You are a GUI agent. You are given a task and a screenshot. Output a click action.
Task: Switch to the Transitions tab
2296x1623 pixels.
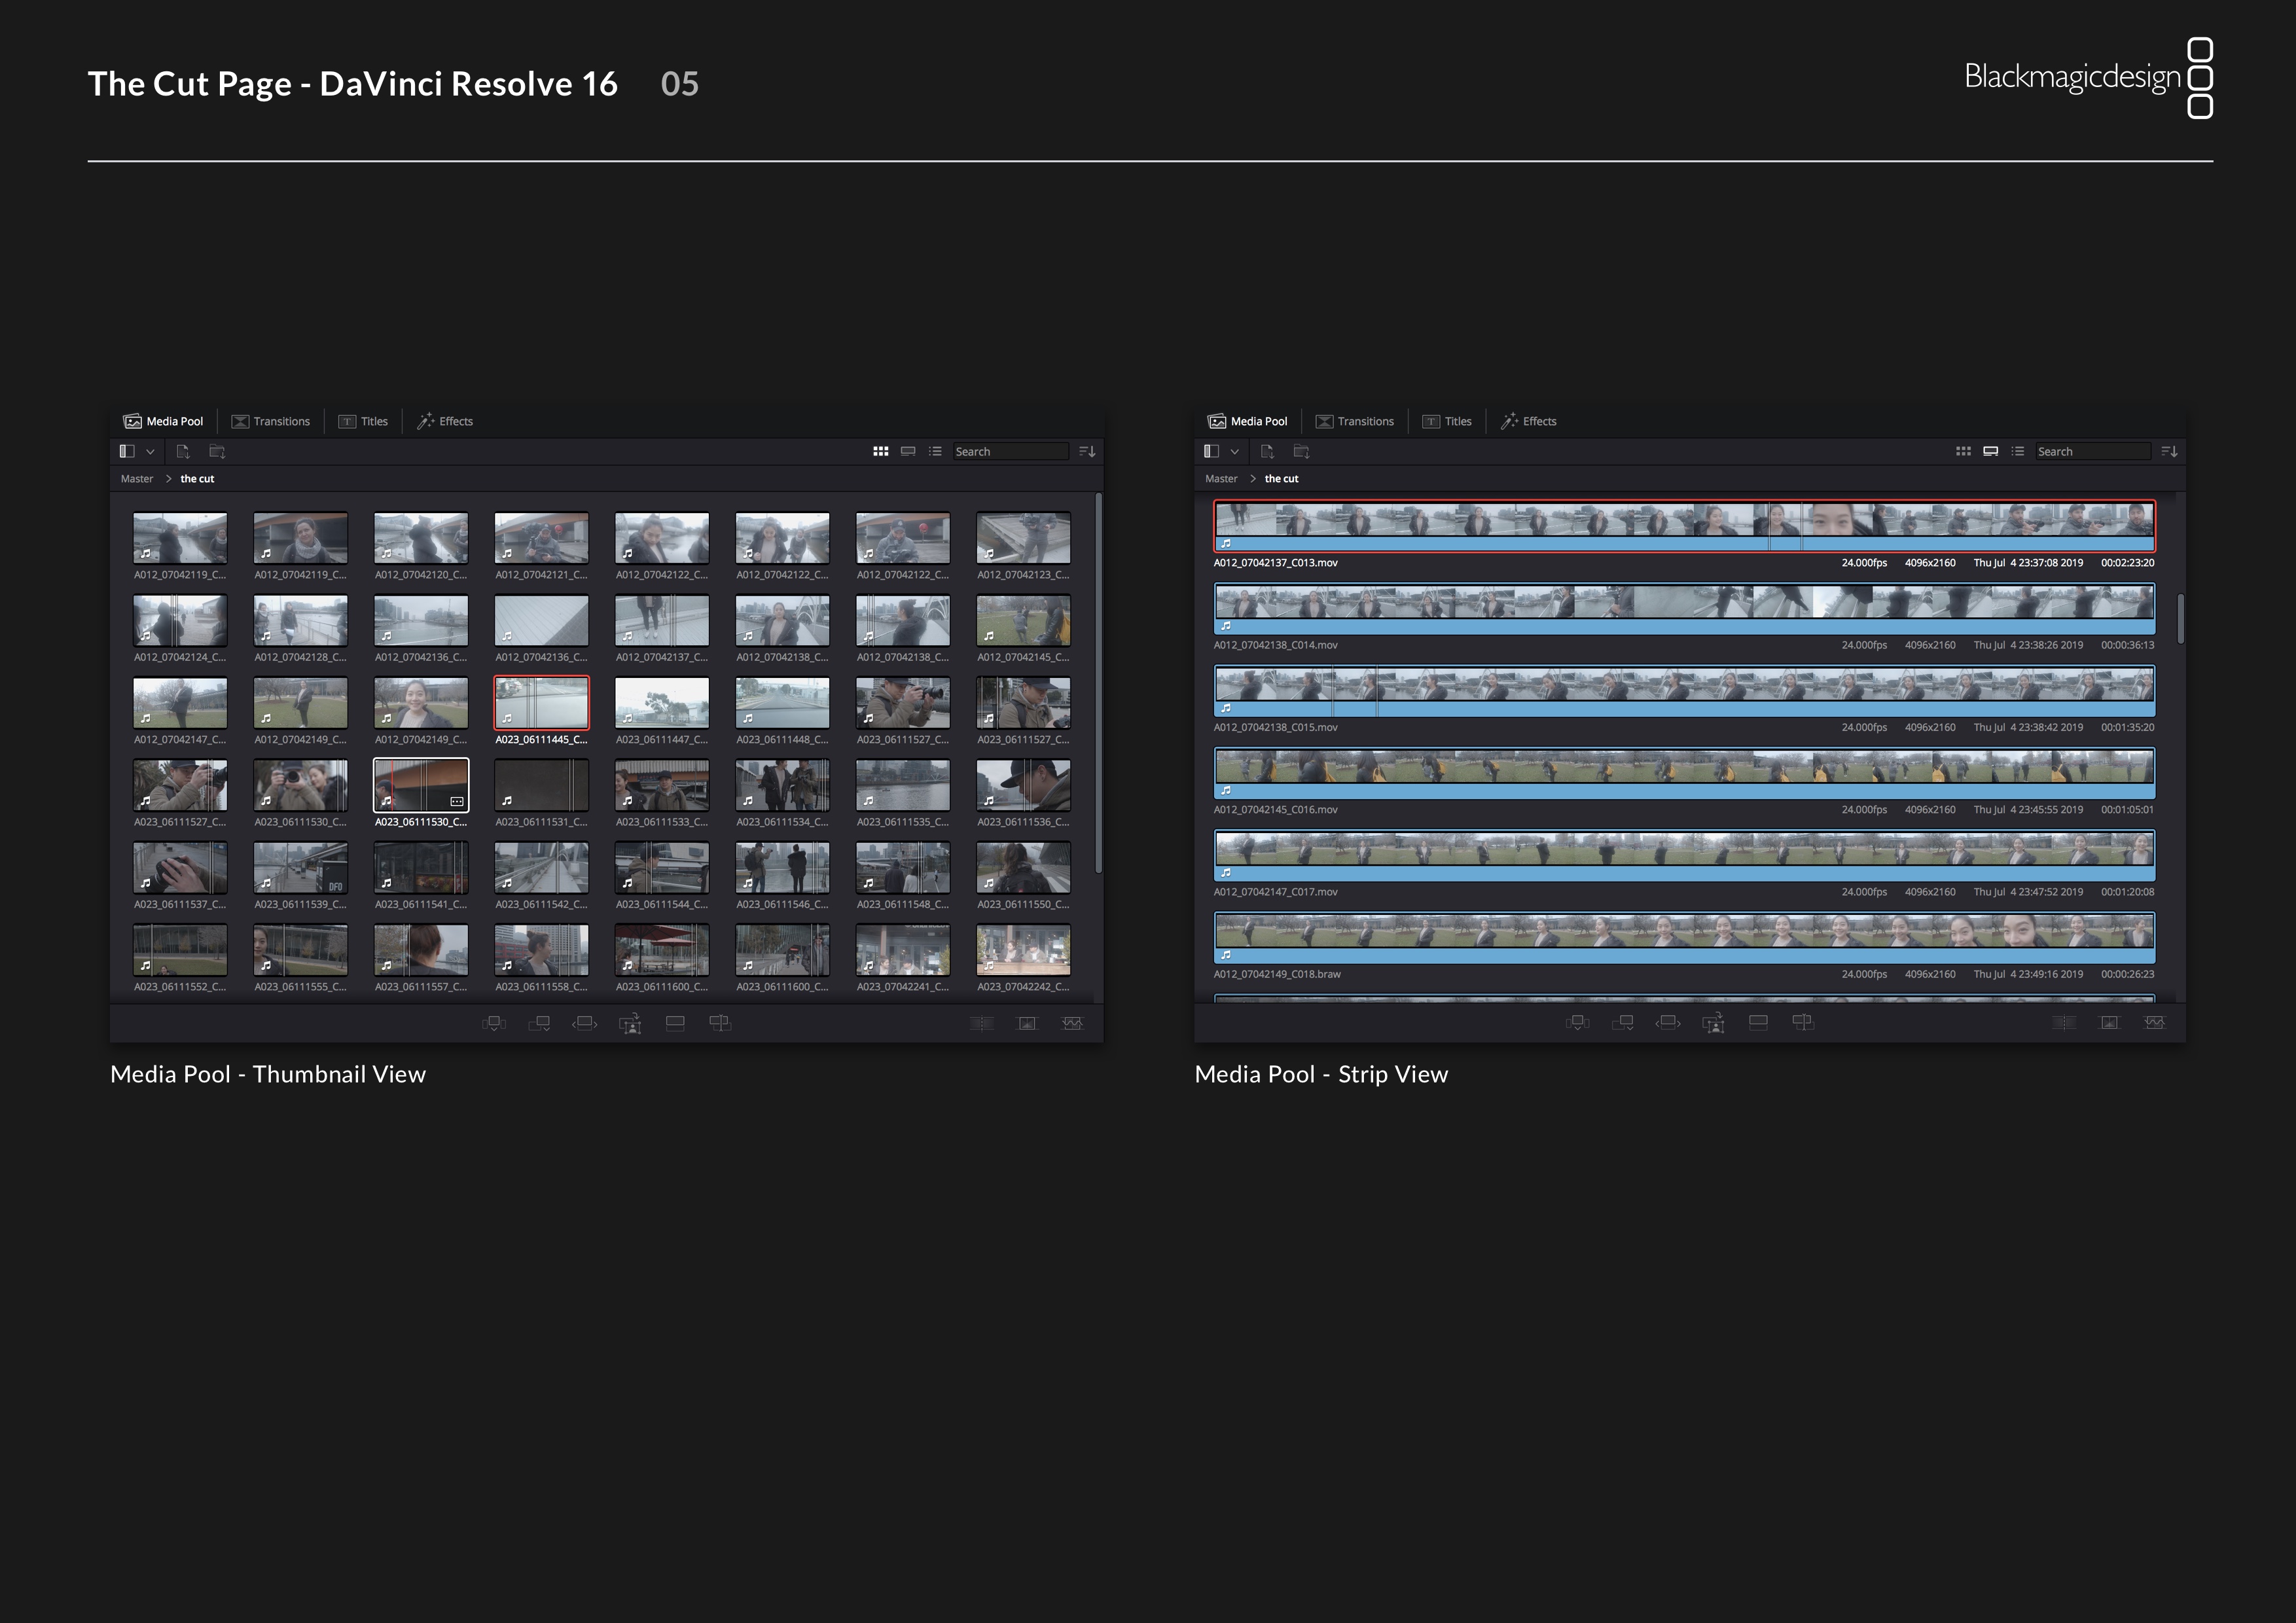pos(271,421)
